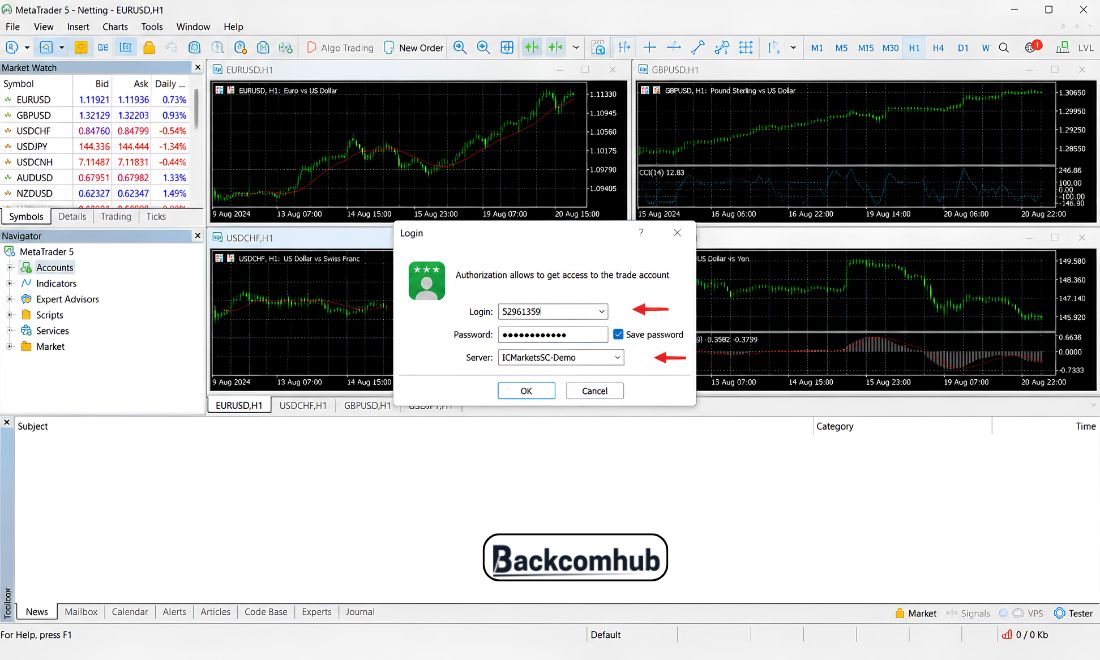This screenshot has height=660, width=1100.
Task: Click the Market button in Toolbox bar
Action: (x=915, y=613)
